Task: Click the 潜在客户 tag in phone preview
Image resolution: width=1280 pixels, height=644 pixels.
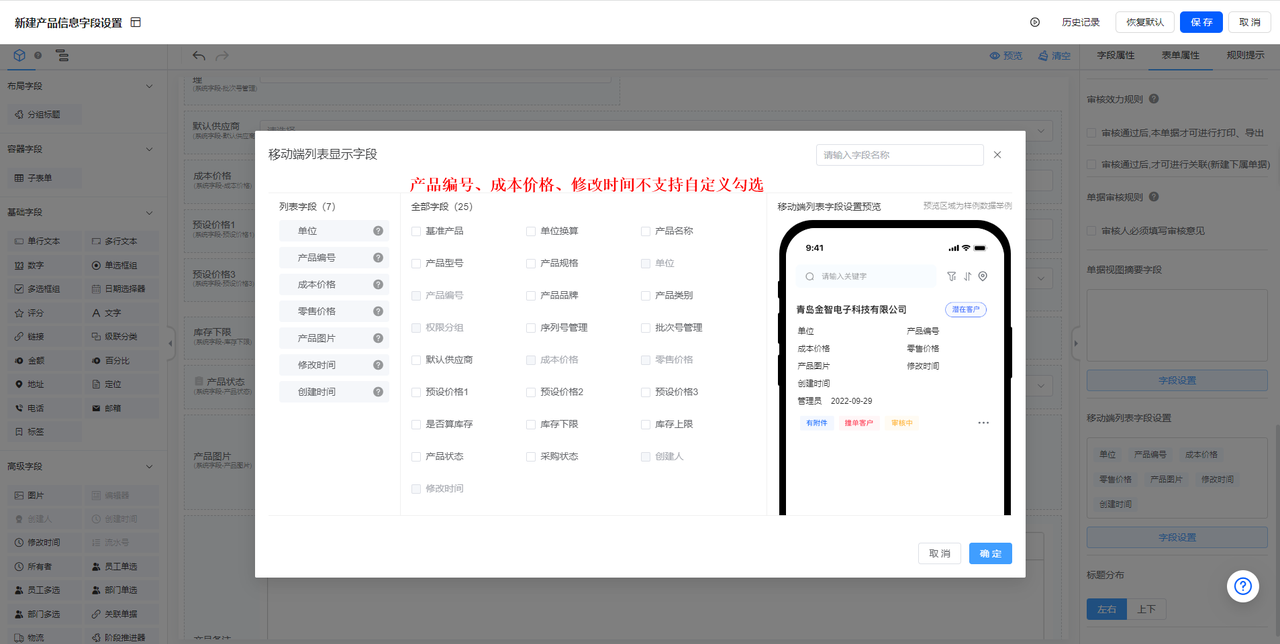Action: click(x=966, y=310)
